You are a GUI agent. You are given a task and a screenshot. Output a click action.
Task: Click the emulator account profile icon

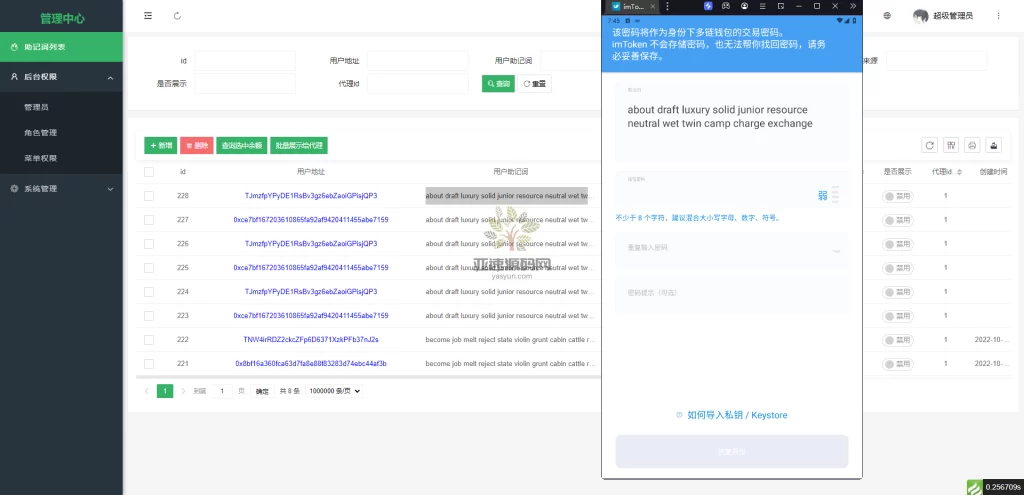(x=744, y=6)
